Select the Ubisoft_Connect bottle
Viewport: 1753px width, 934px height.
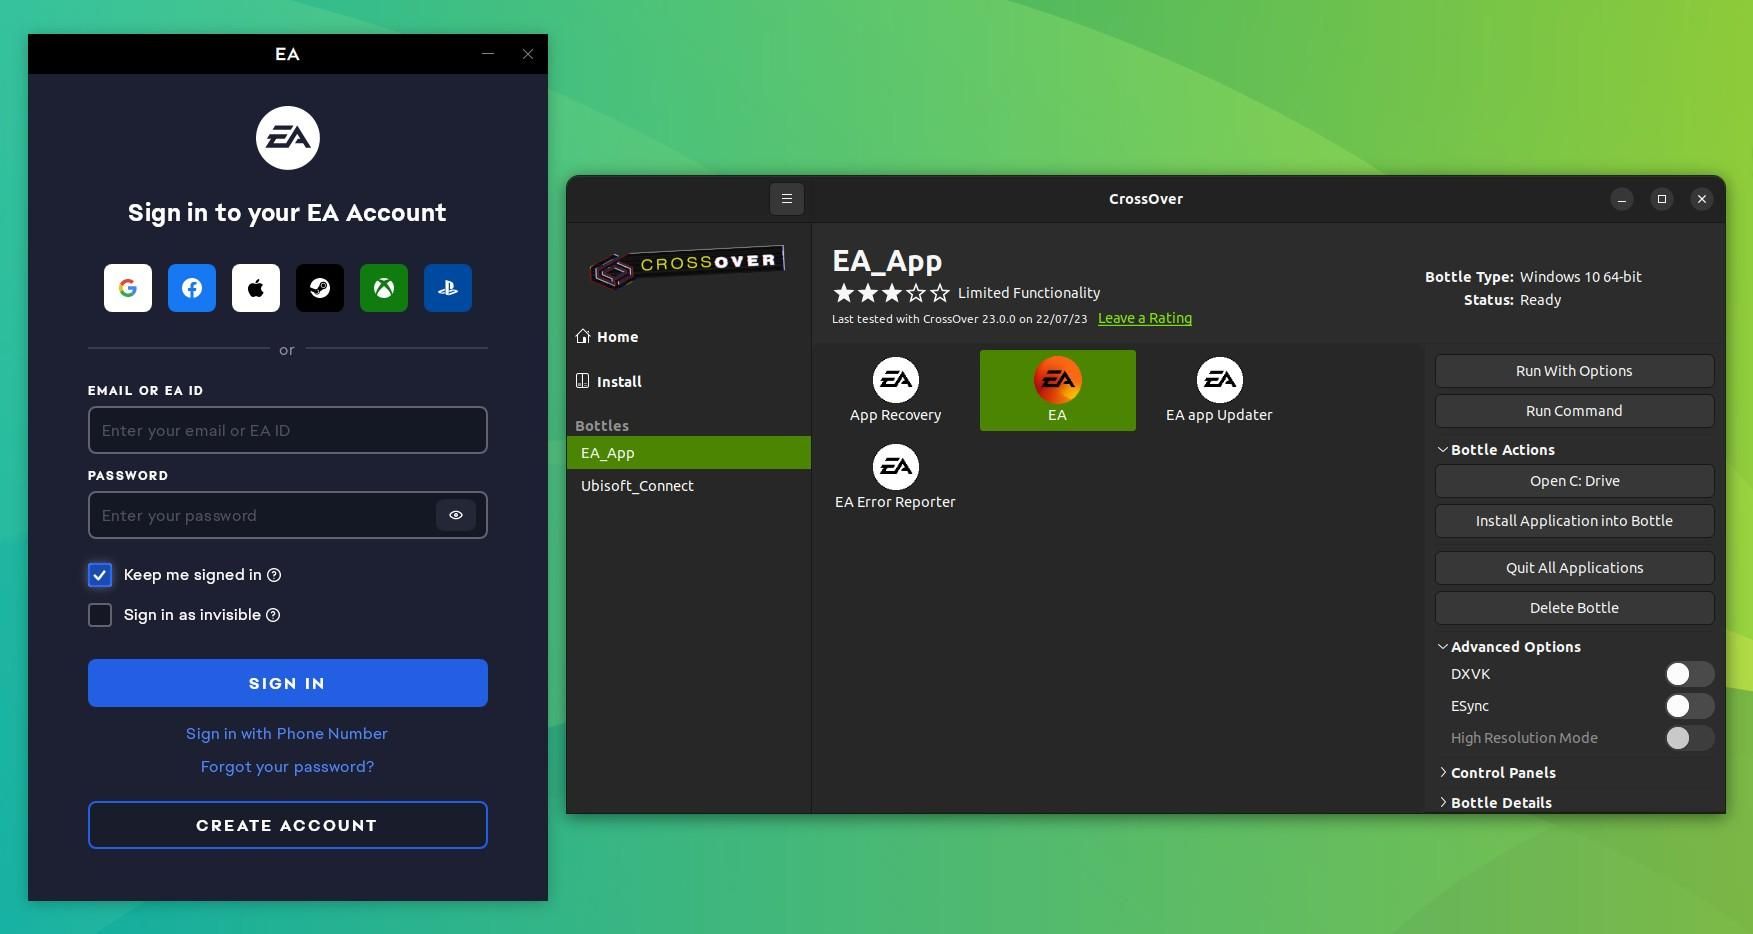(x=637, y=486)
